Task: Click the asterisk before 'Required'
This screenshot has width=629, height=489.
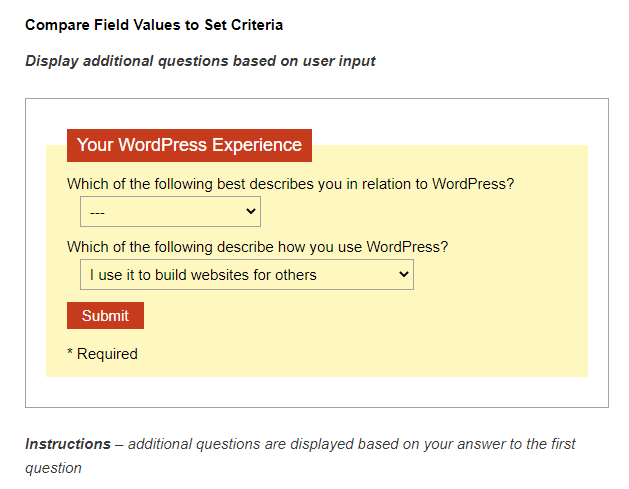Action: pos(70,353)
